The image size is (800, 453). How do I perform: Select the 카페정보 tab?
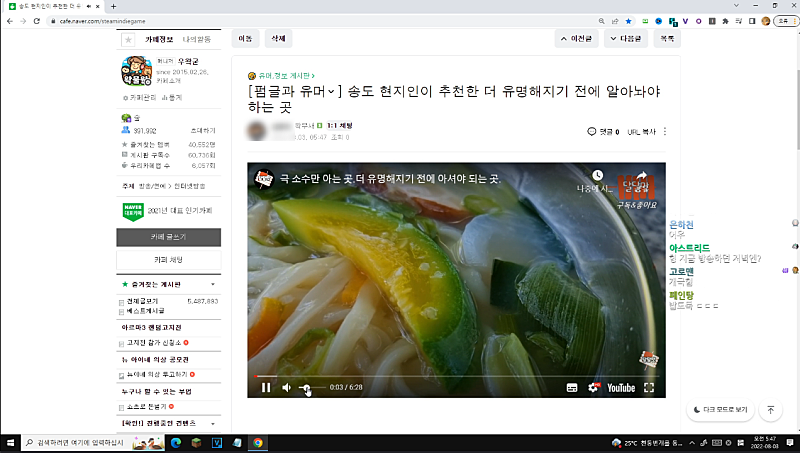coord(159,39)
